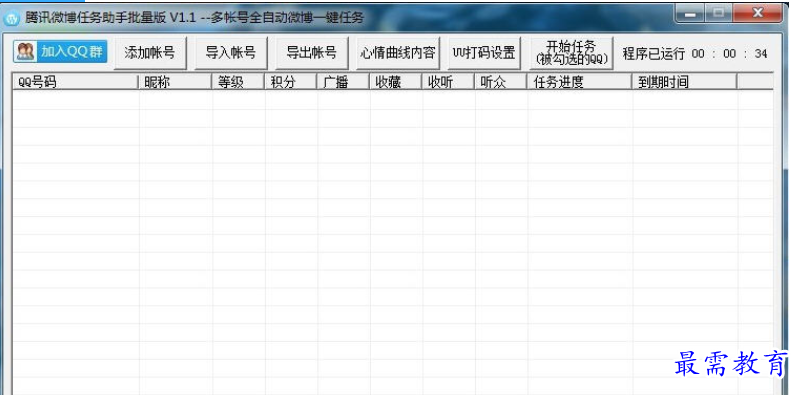This screenshot has height=395, width=796.
Task: Click the app icon in the title bar
Action: coord(12,19)
